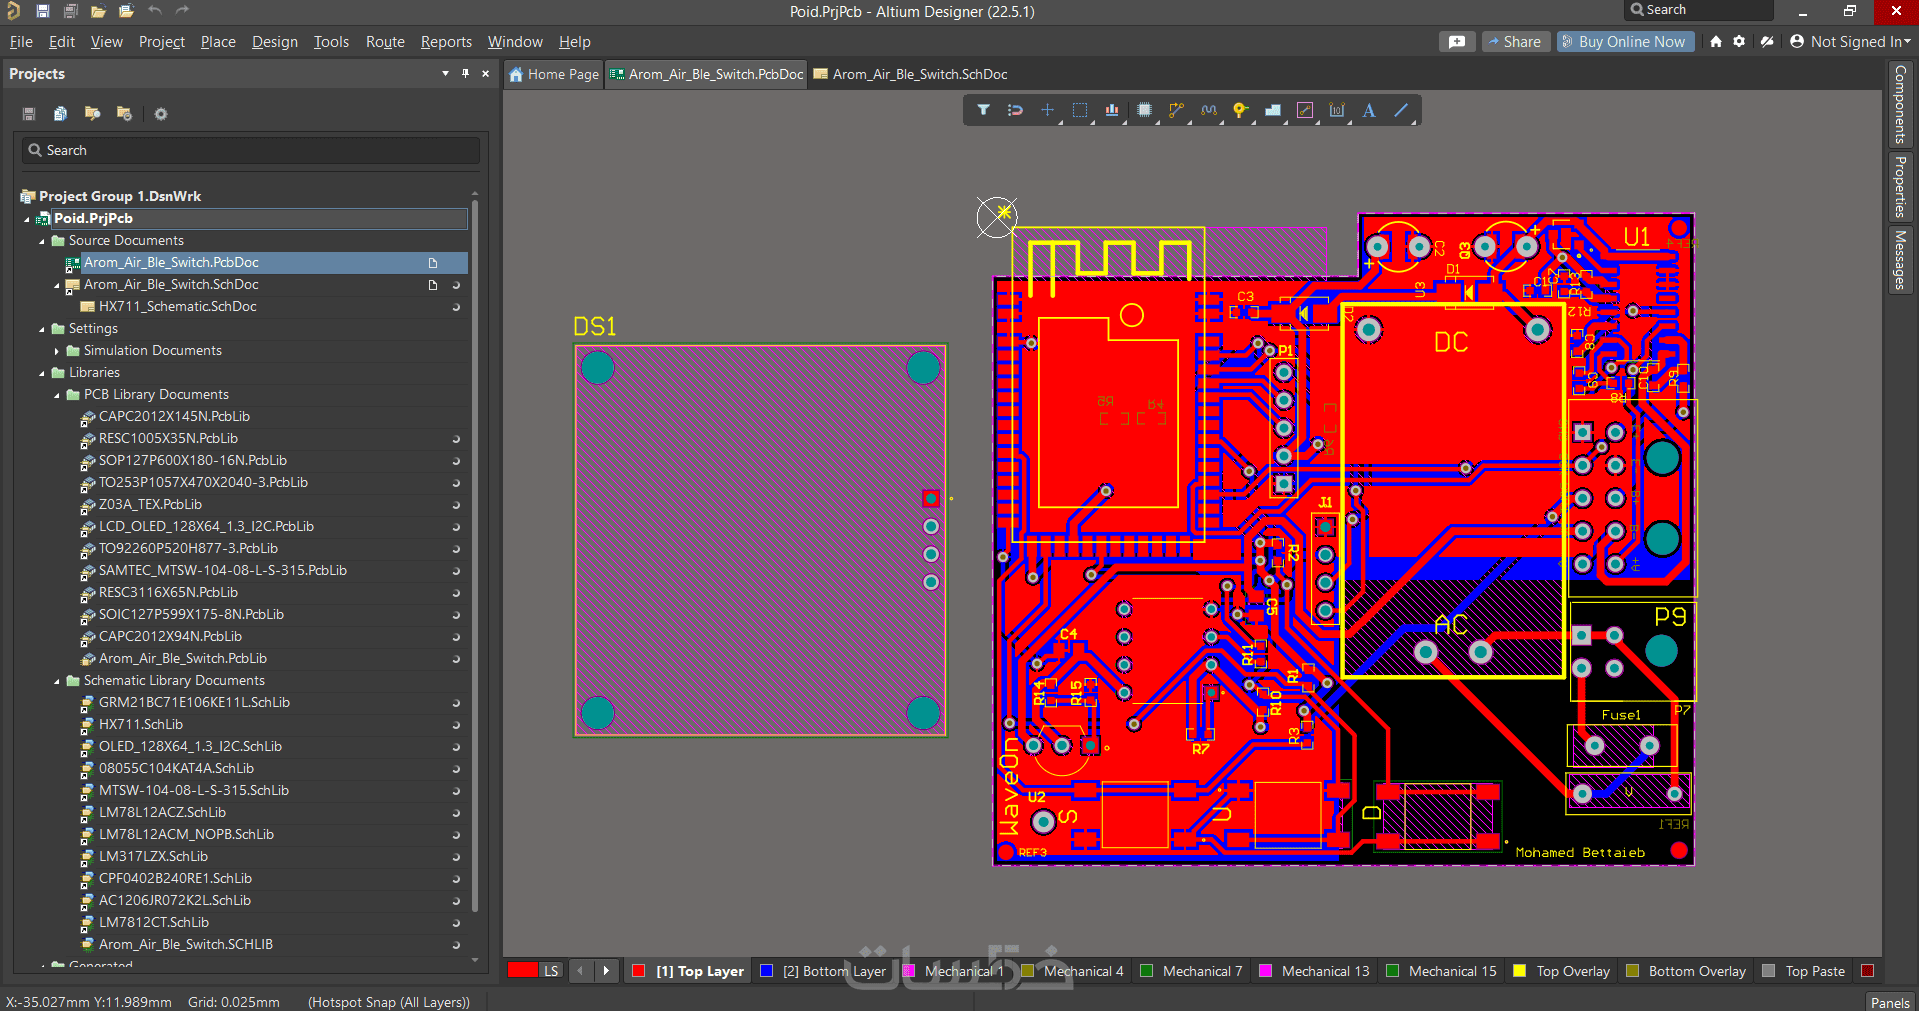Expand the Simulation Documents folder
The height and width of the screenshot is (1011, 1919).
click(57, 351)
